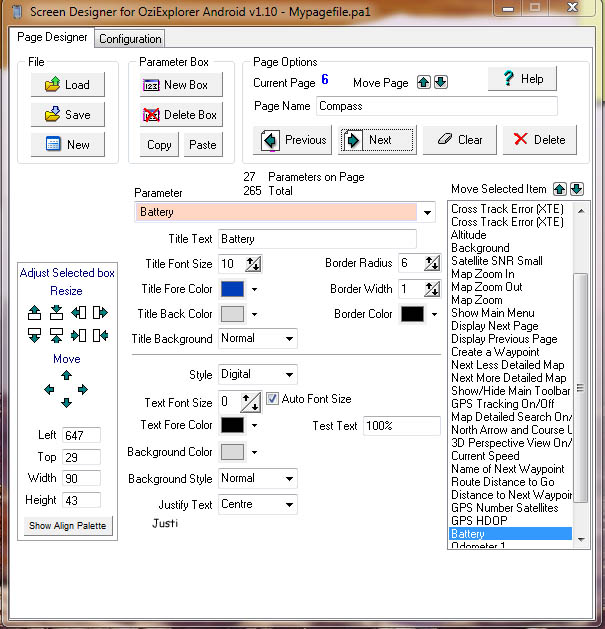
Task: Click the Resize icon extending box right edge outward
Action: 100,312
